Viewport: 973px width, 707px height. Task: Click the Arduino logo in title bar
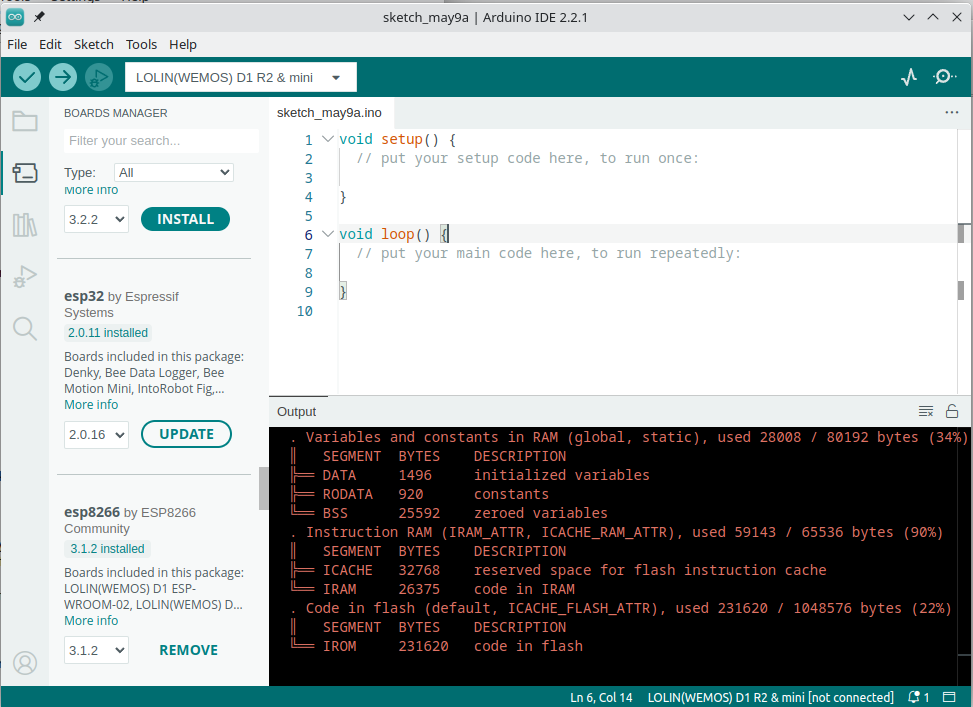(x=15, y=17)
